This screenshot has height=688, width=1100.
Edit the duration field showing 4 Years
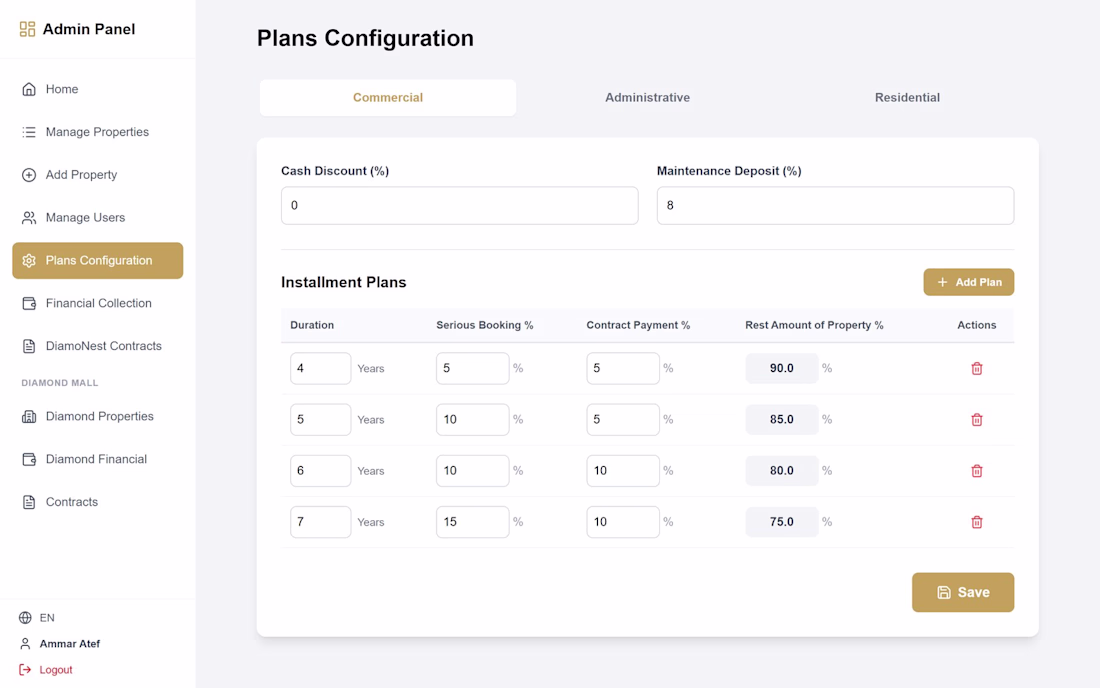pyautogui.click(x=321, y=368)
